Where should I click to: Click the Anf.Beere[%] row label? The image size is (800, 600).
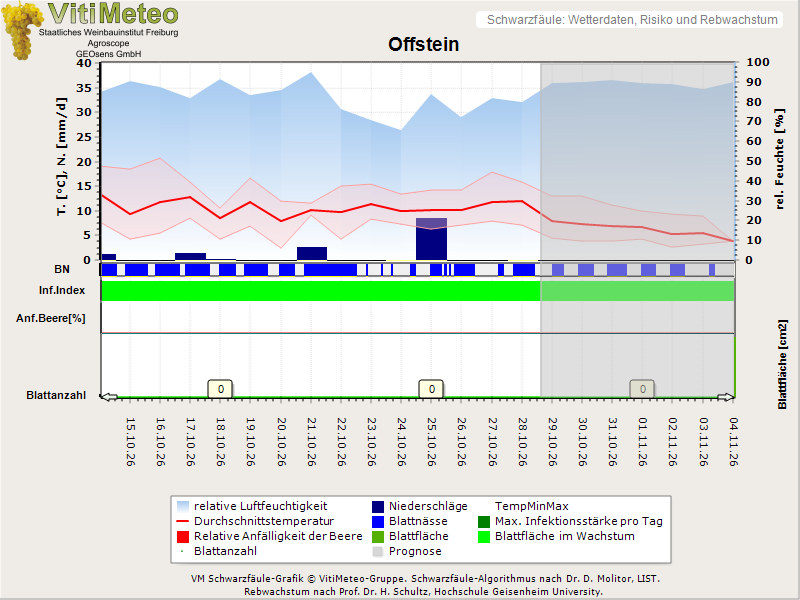[x=51, y=318]
